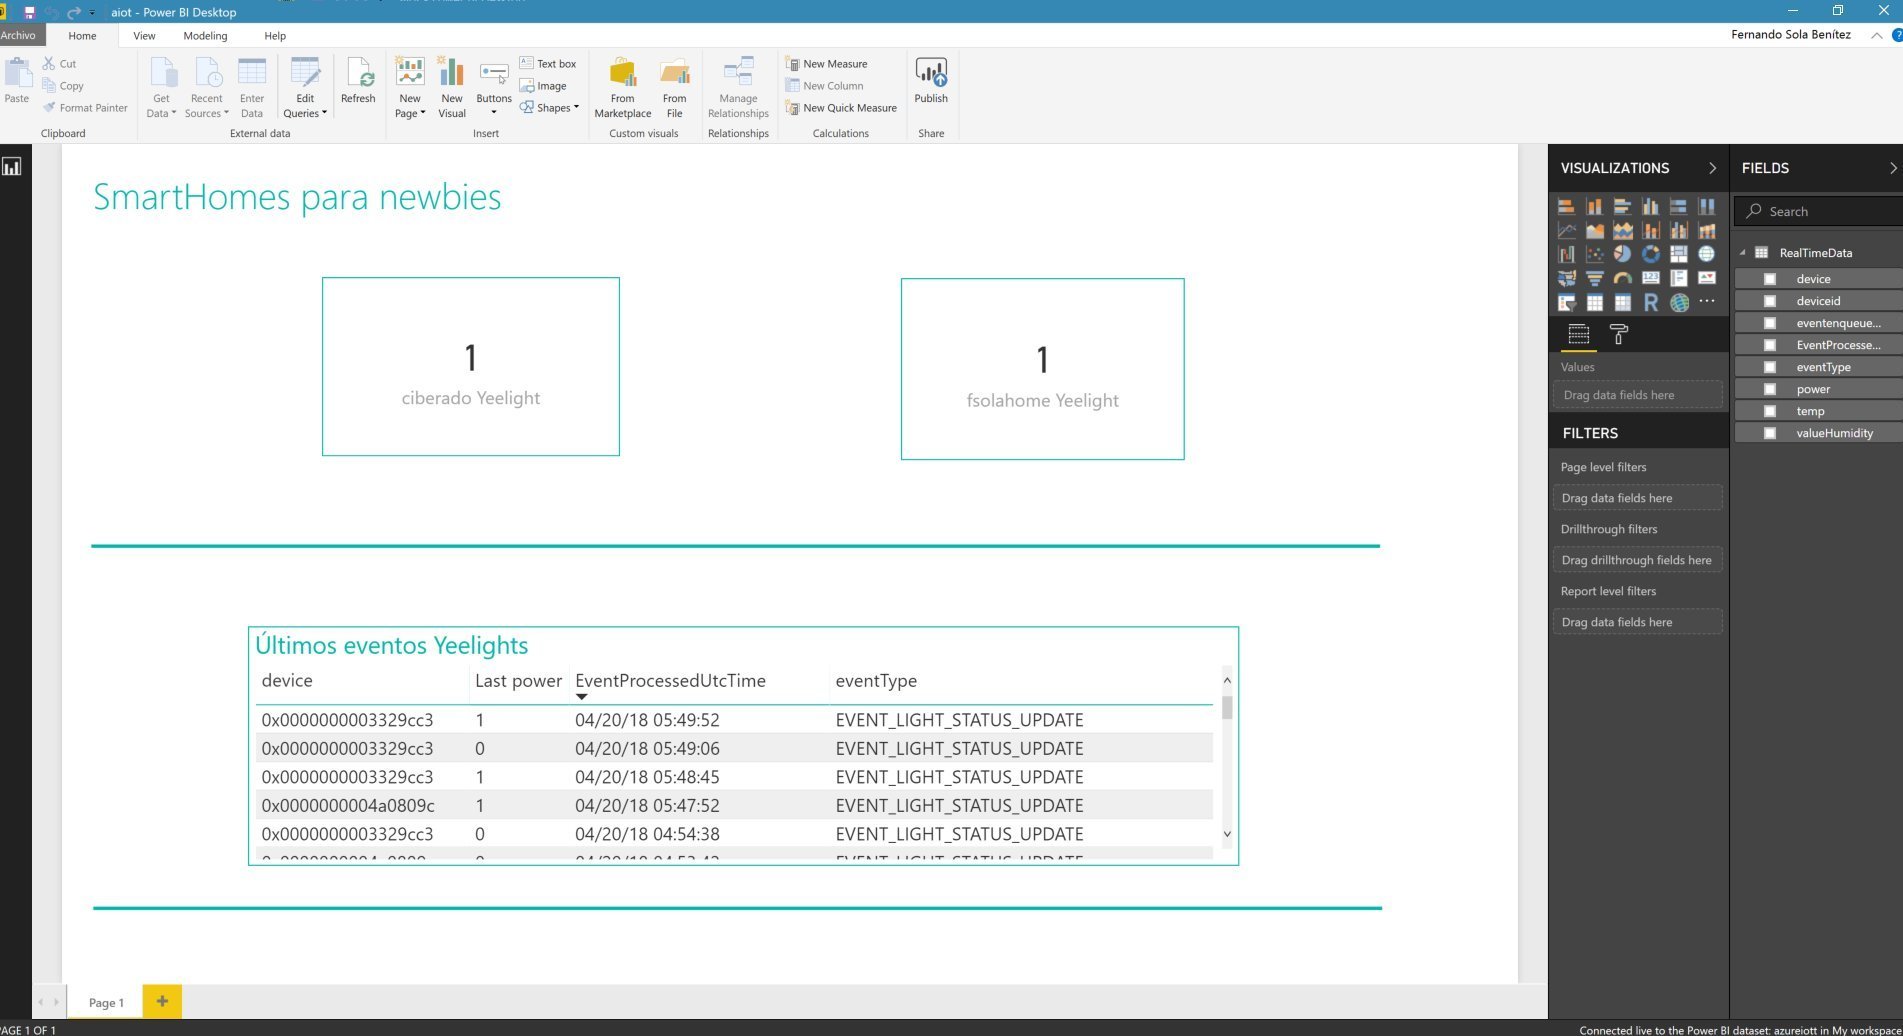Open more visualizations via the ellipsis
1903x1036 pixels.
coord(1706,301)
